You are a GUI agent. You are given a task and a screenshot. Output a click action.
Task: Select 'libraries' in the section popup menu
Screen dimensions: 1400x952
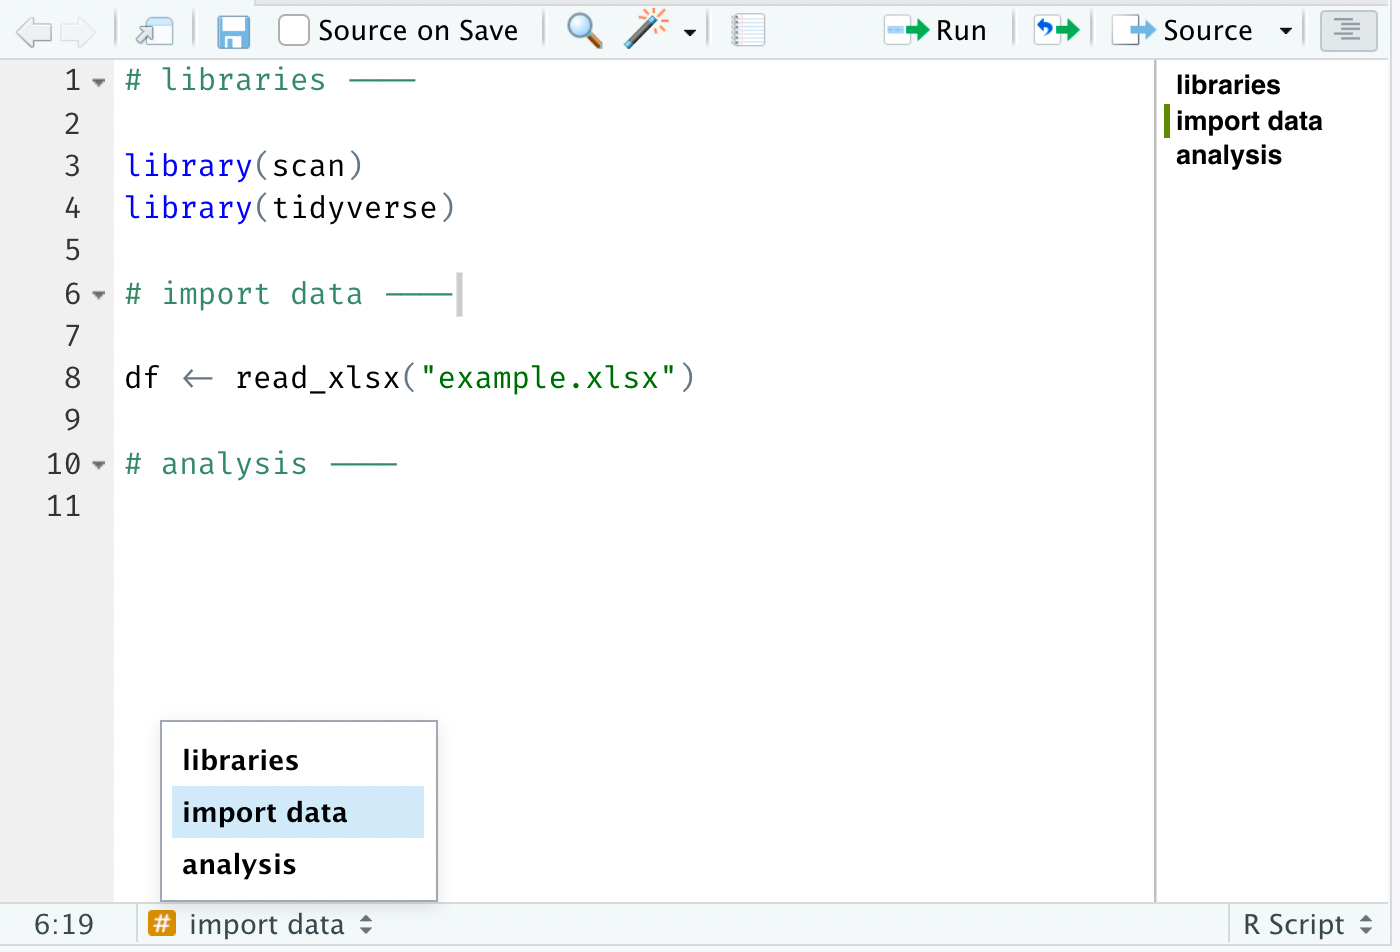point(240,760)
